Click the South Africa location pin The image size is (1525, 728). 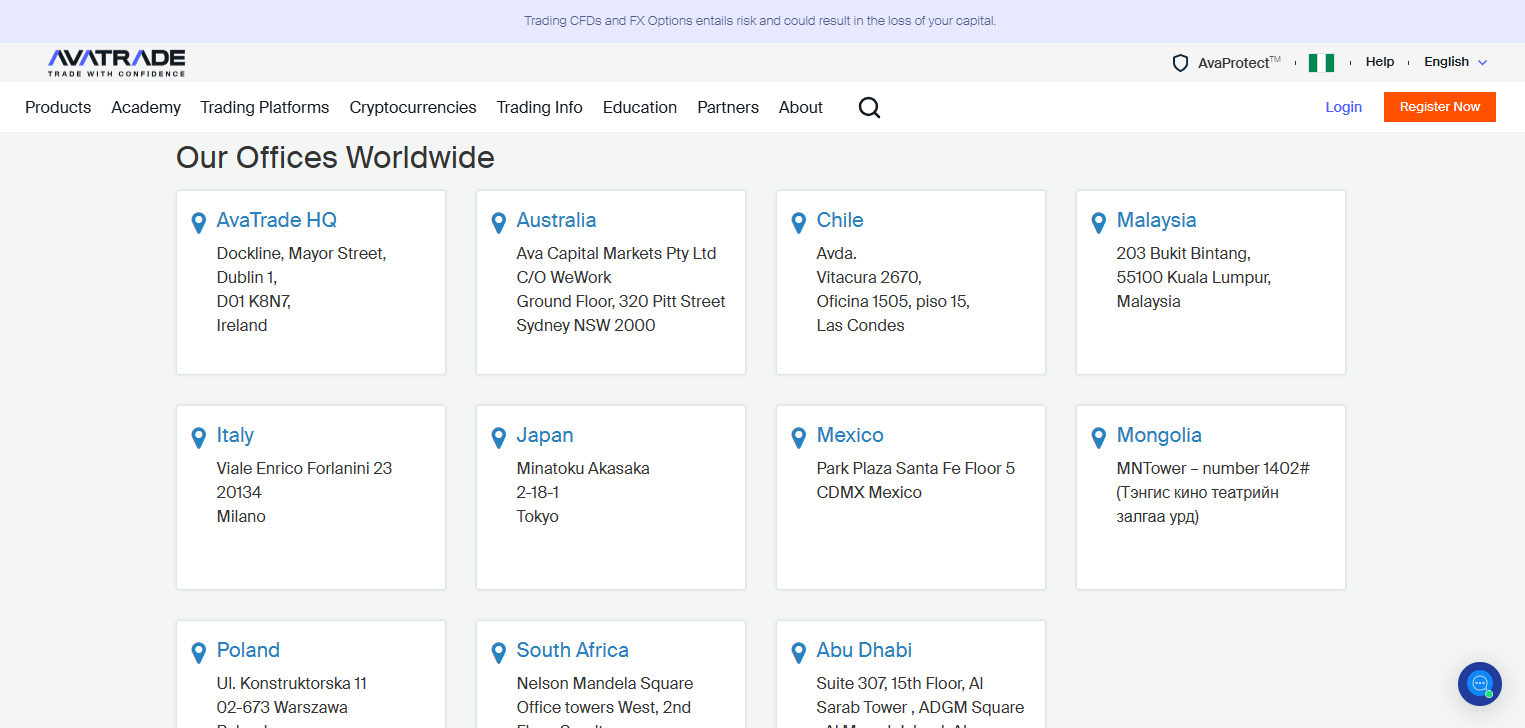[498, 653]
